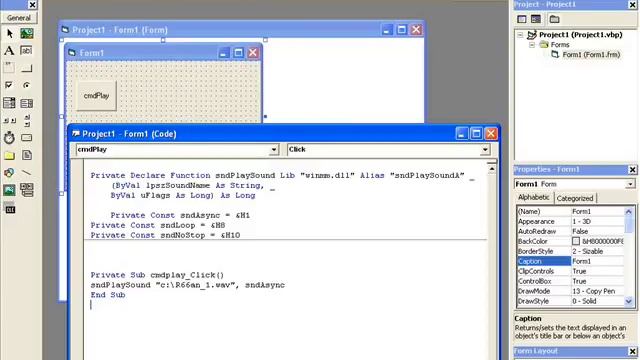Select the PictureBox control tool
This screenshot has height=360, width=640.
[27, 33]
